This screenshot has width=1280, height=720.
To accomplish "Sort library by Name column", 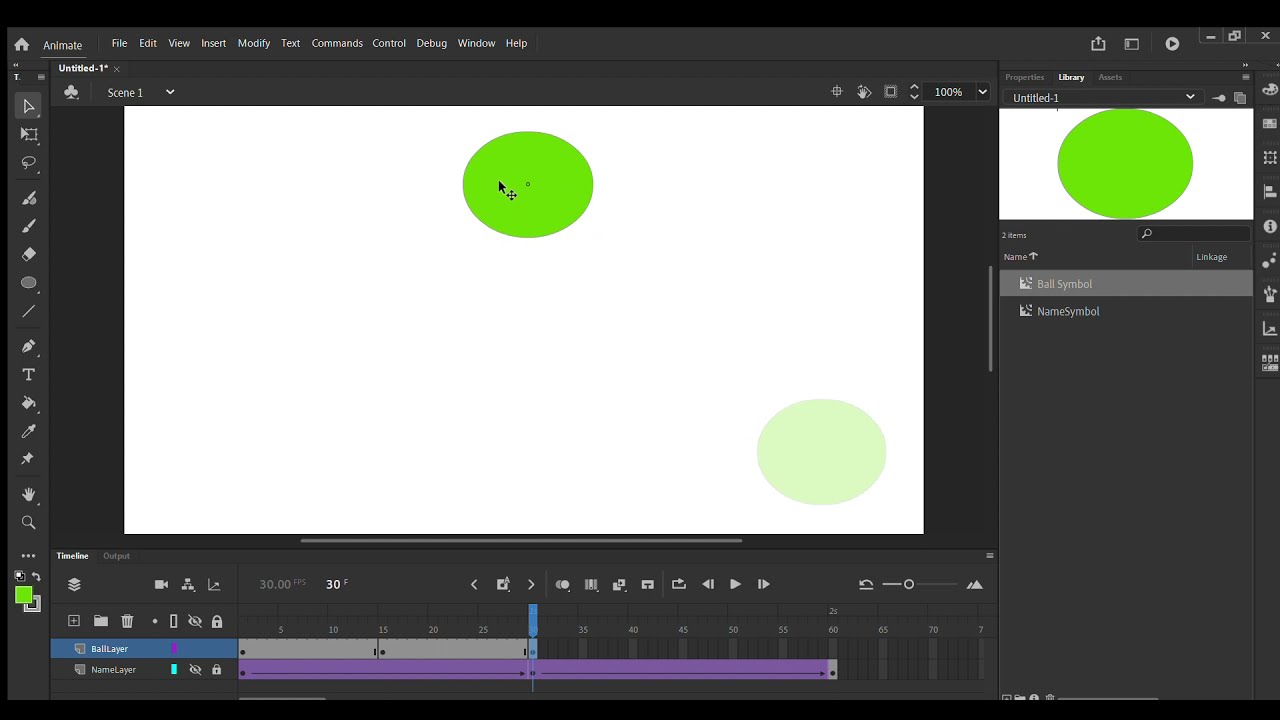I will click(x=1020, y=257).
